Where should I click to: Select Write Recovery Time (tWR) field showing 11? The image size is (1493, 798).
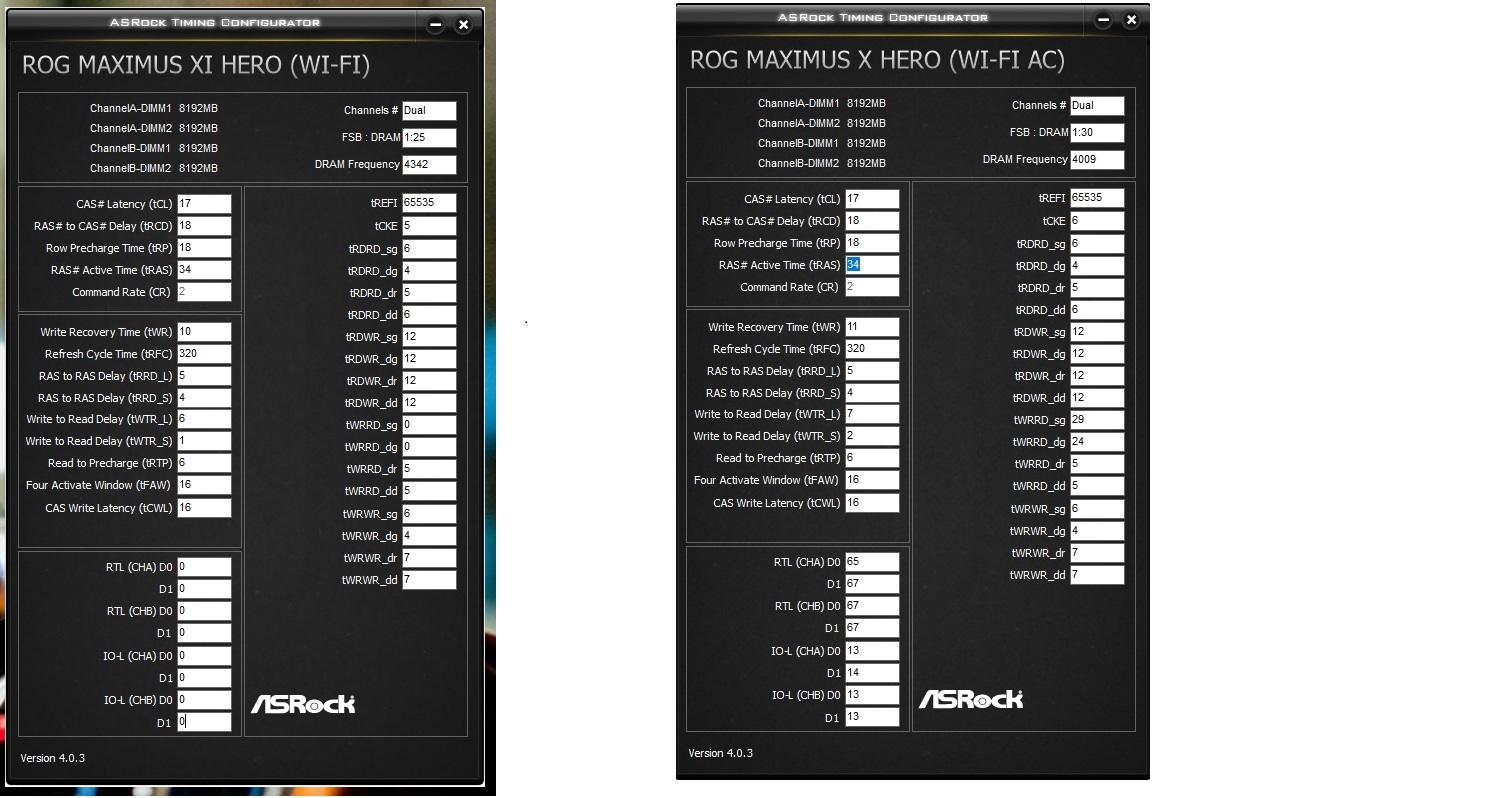click(872, 327)
